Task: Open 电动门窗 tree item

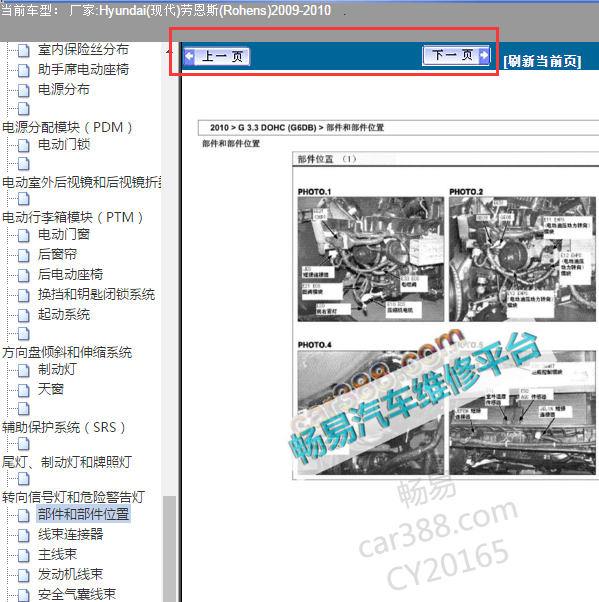Action: 63,234
